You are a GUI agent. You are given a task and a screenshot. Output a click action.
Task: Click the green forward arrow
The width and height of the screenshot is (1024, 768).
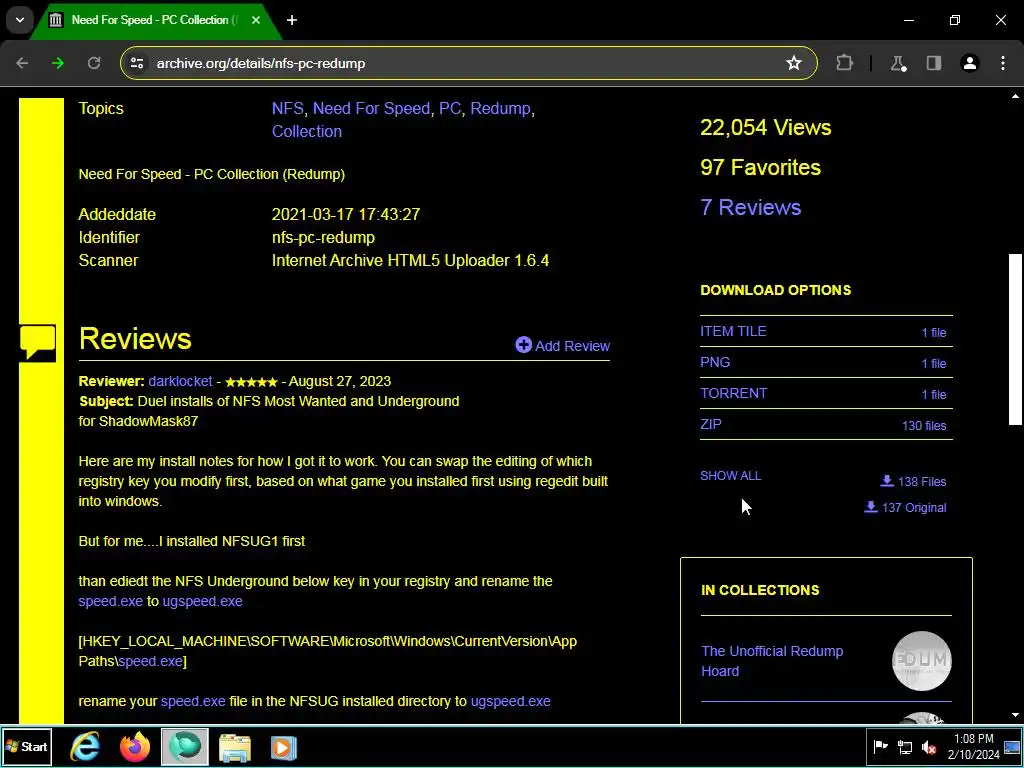pos(58,63)
